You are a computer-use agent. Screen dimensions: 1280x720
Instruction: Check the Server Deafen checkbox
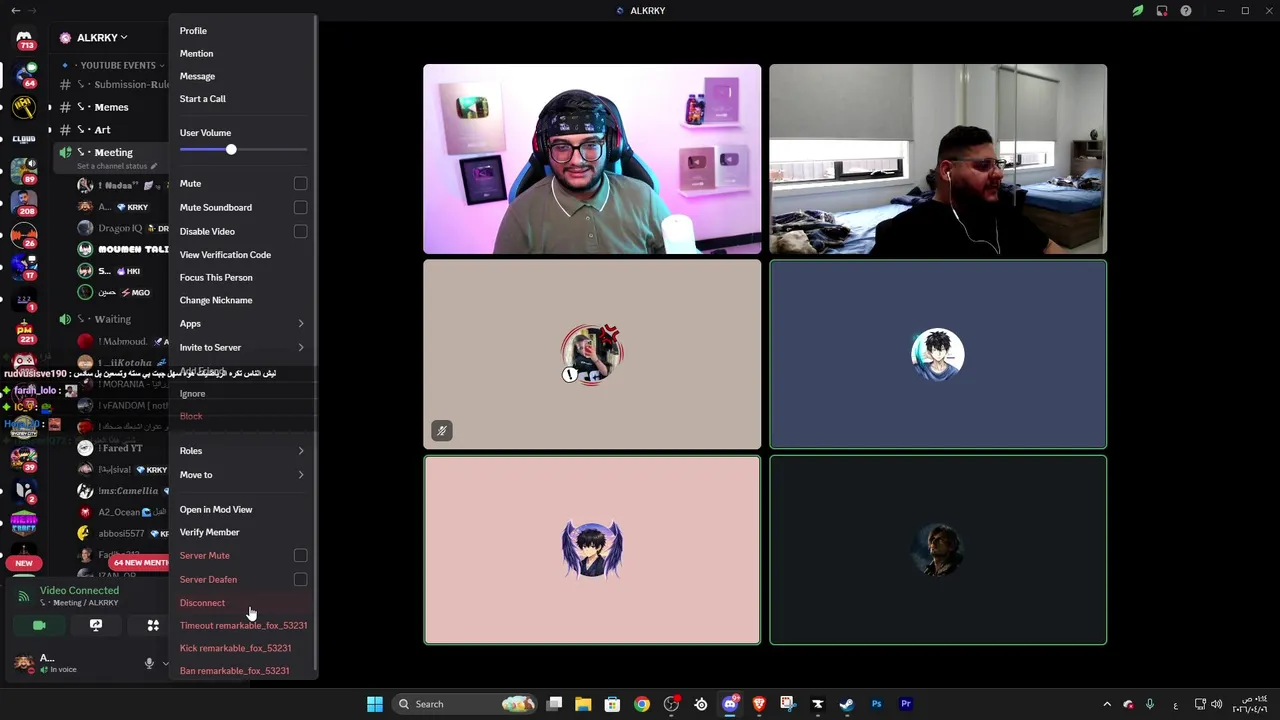pos(300,579)
